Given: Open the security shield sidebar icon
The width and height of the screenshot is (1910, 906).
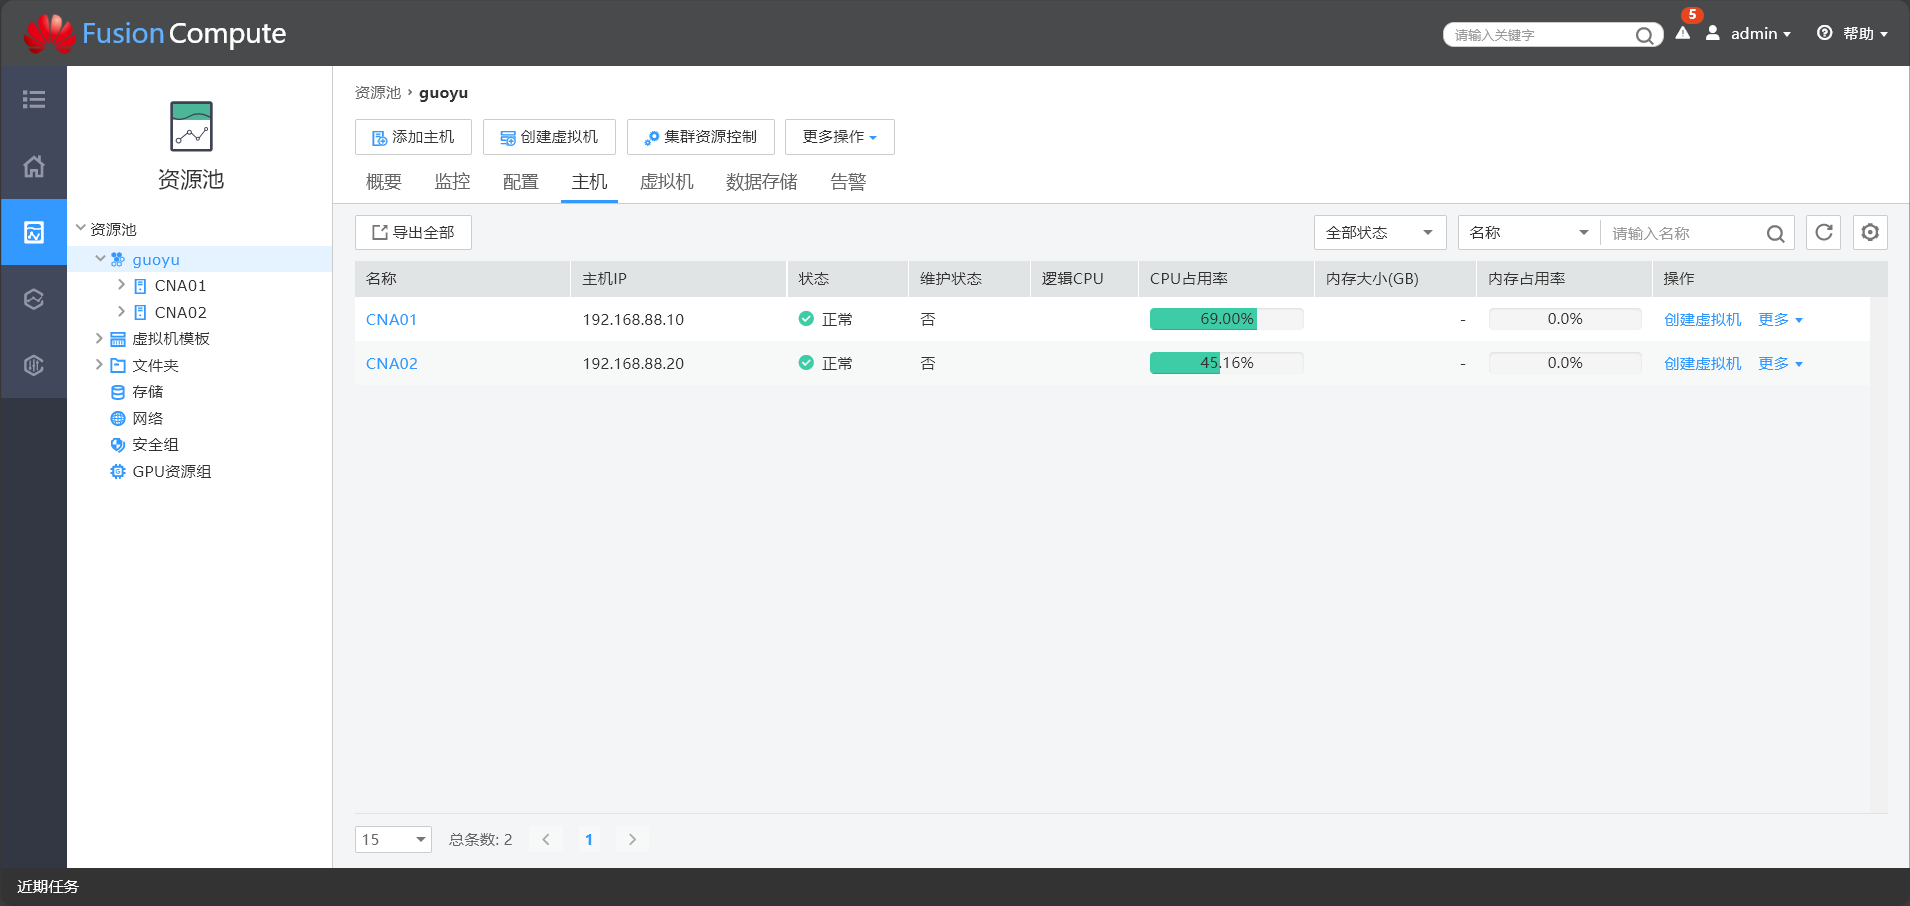Looking at the screenshot, I should pyautogui.click(x=34, y=365).
